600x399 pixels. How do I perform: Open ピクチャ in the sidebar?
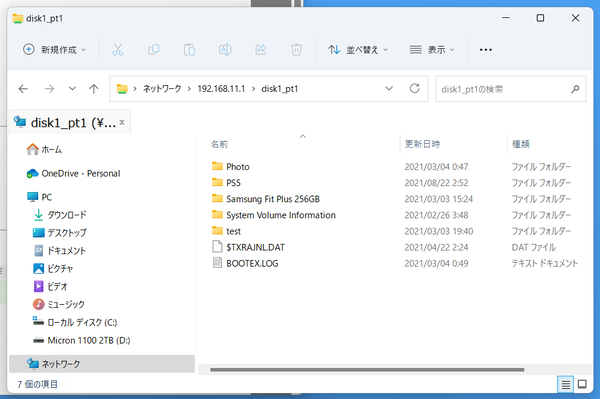[x=53, y=269]
